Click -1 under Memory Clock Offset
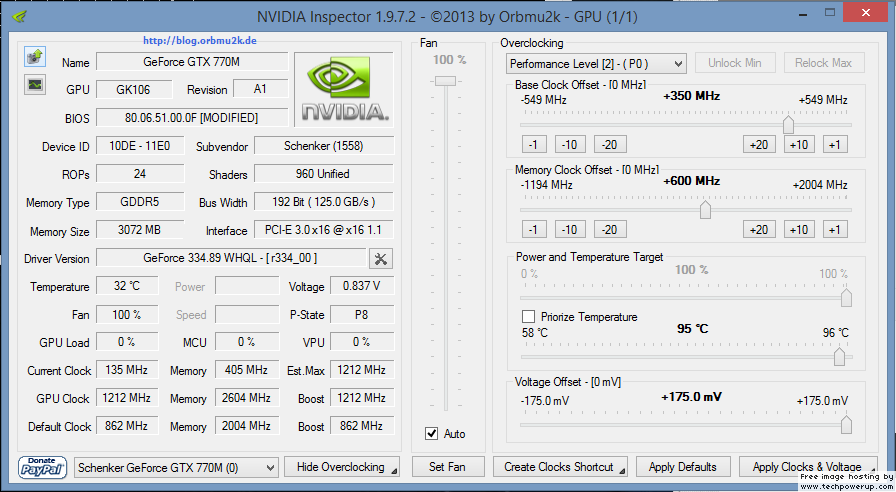This screenshot has height=492, width=896. pyautogui.click(x=534, y=230)
